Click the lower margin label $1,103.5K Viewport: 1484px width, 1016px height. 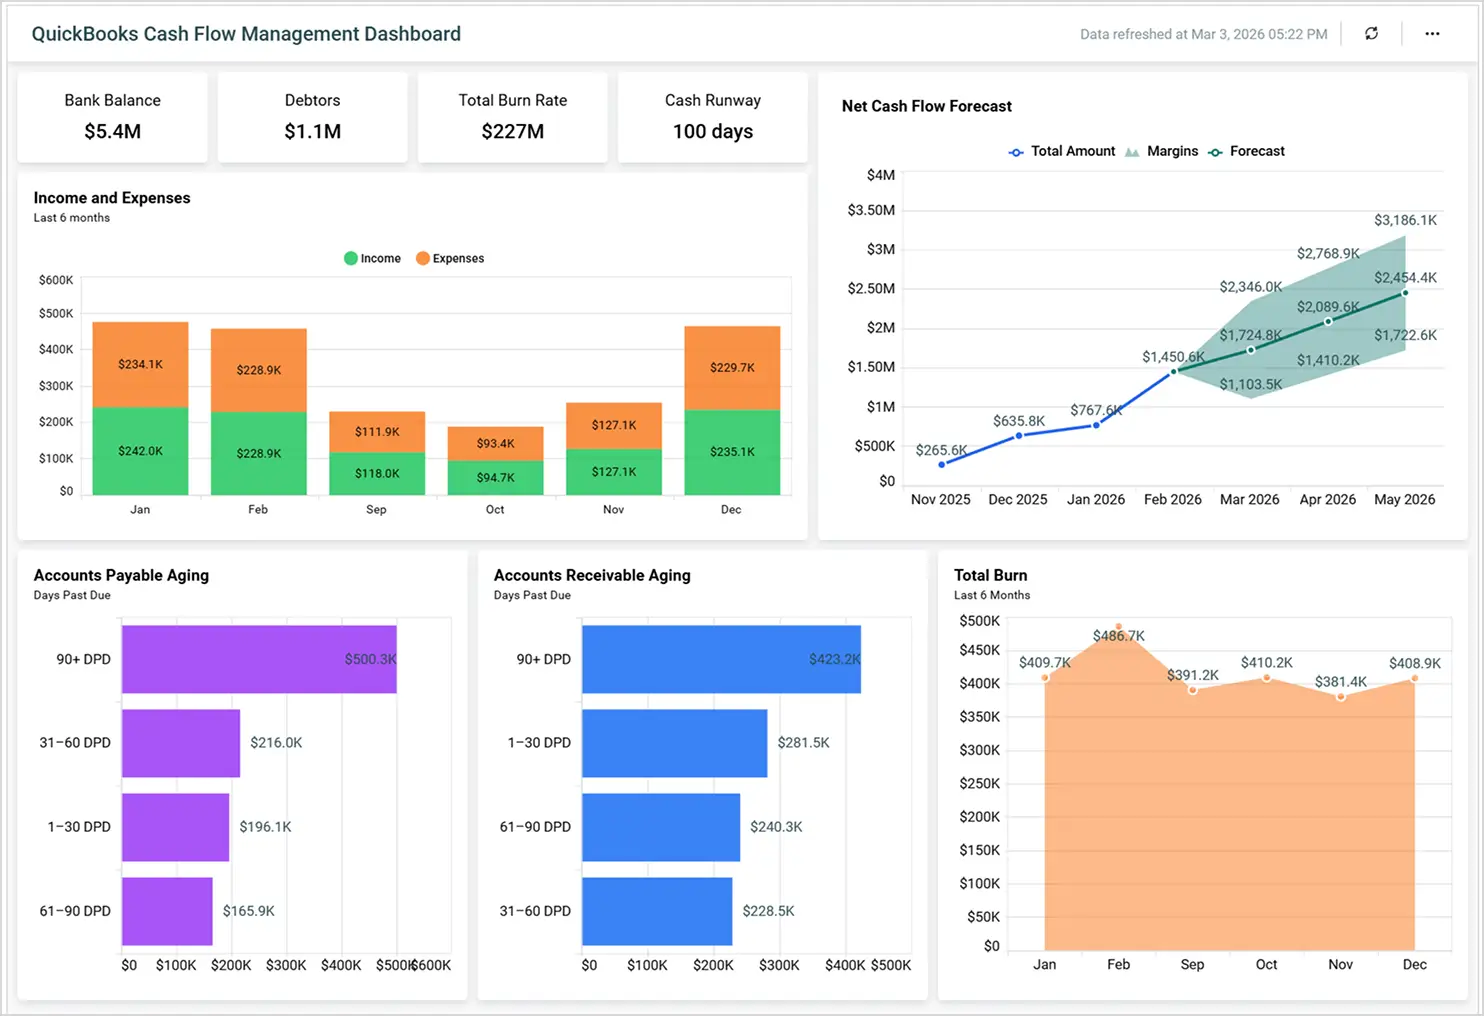click(x=1250, y=384)
